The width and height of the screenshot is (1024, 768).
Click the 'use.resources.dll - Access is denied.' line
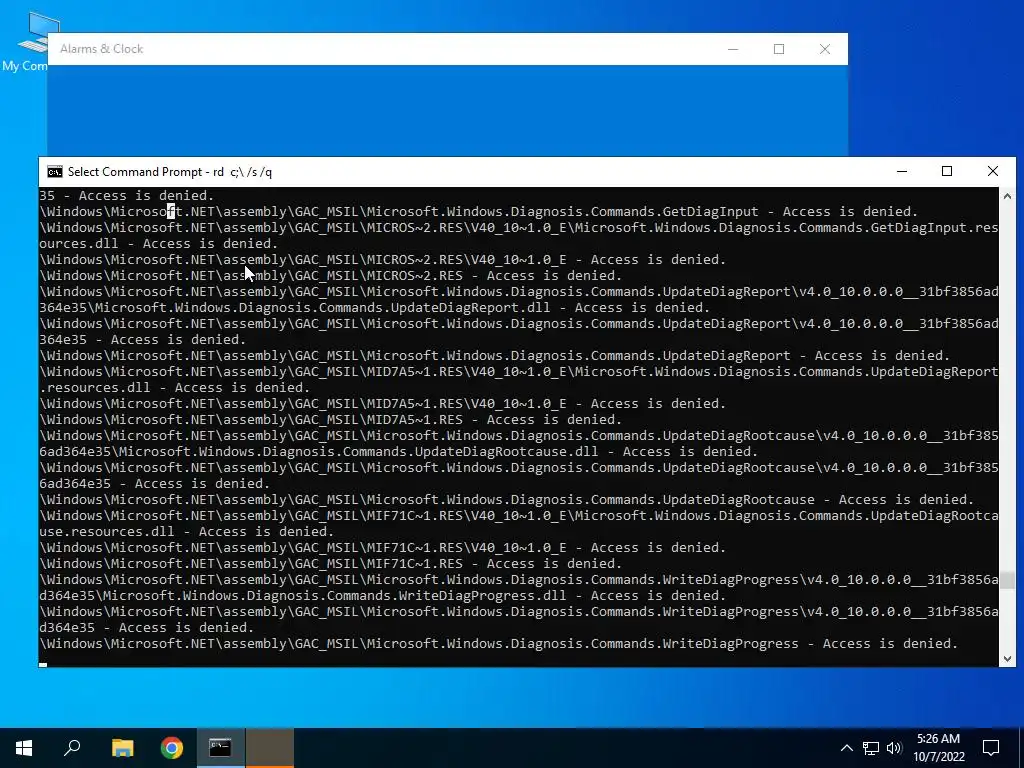(187, 532)
